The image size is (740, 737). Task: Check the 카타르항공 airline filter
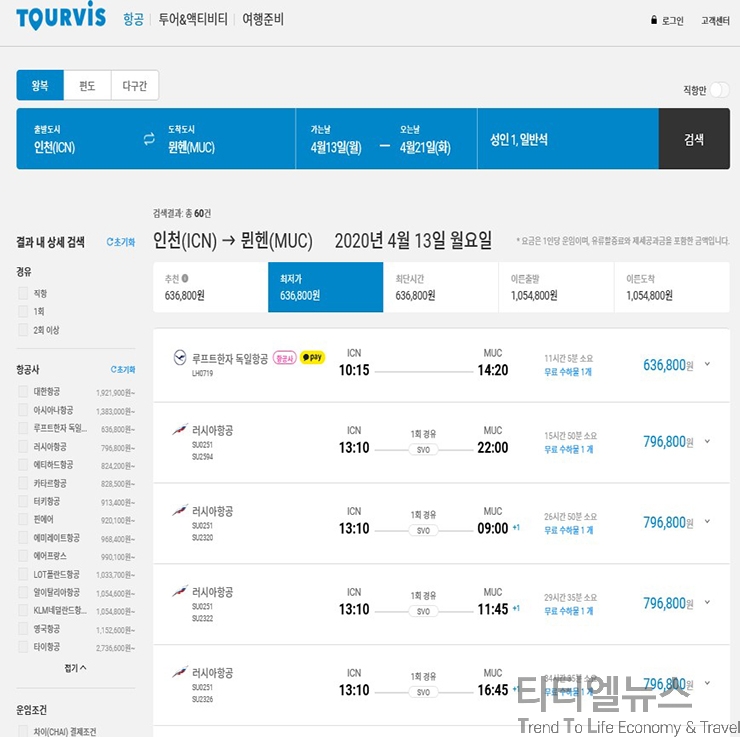tap(23, 483)
